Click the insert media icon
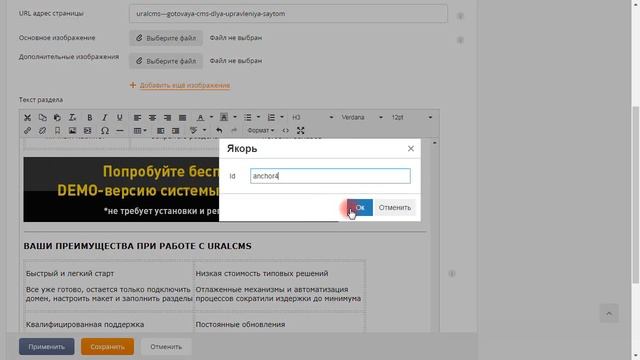This screenshot has height=360, width=640. (87, 131)
